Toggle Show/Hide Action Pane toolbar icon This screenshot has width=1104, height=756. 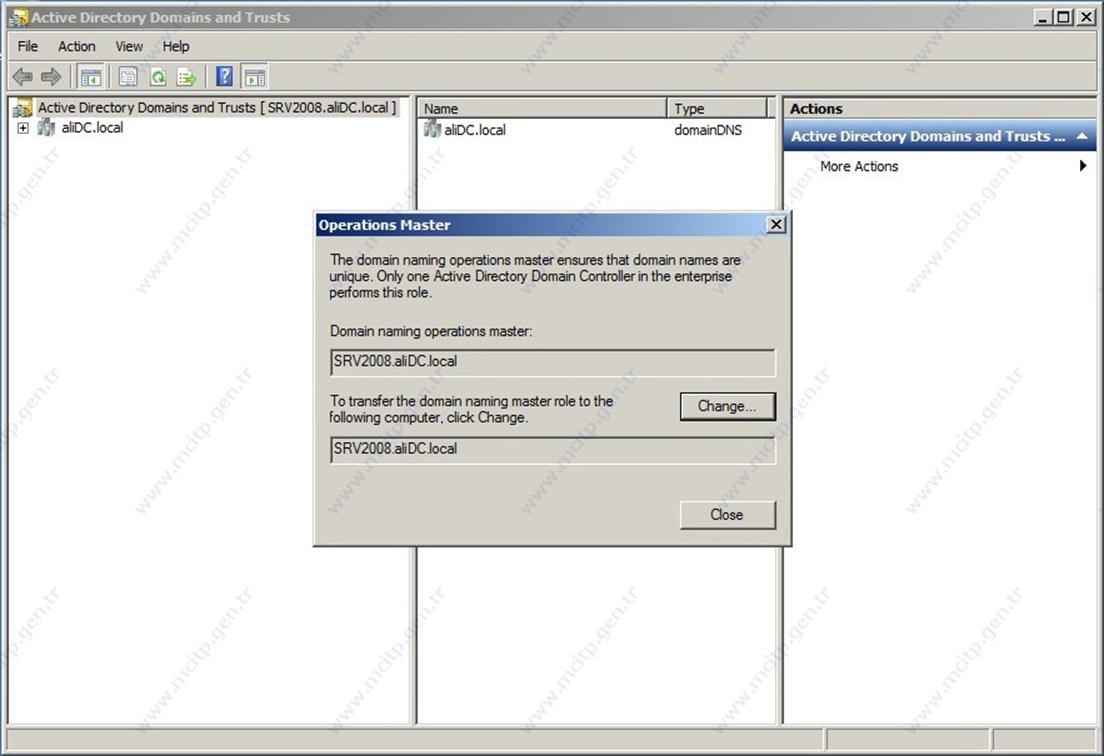[x=255, y=77]
